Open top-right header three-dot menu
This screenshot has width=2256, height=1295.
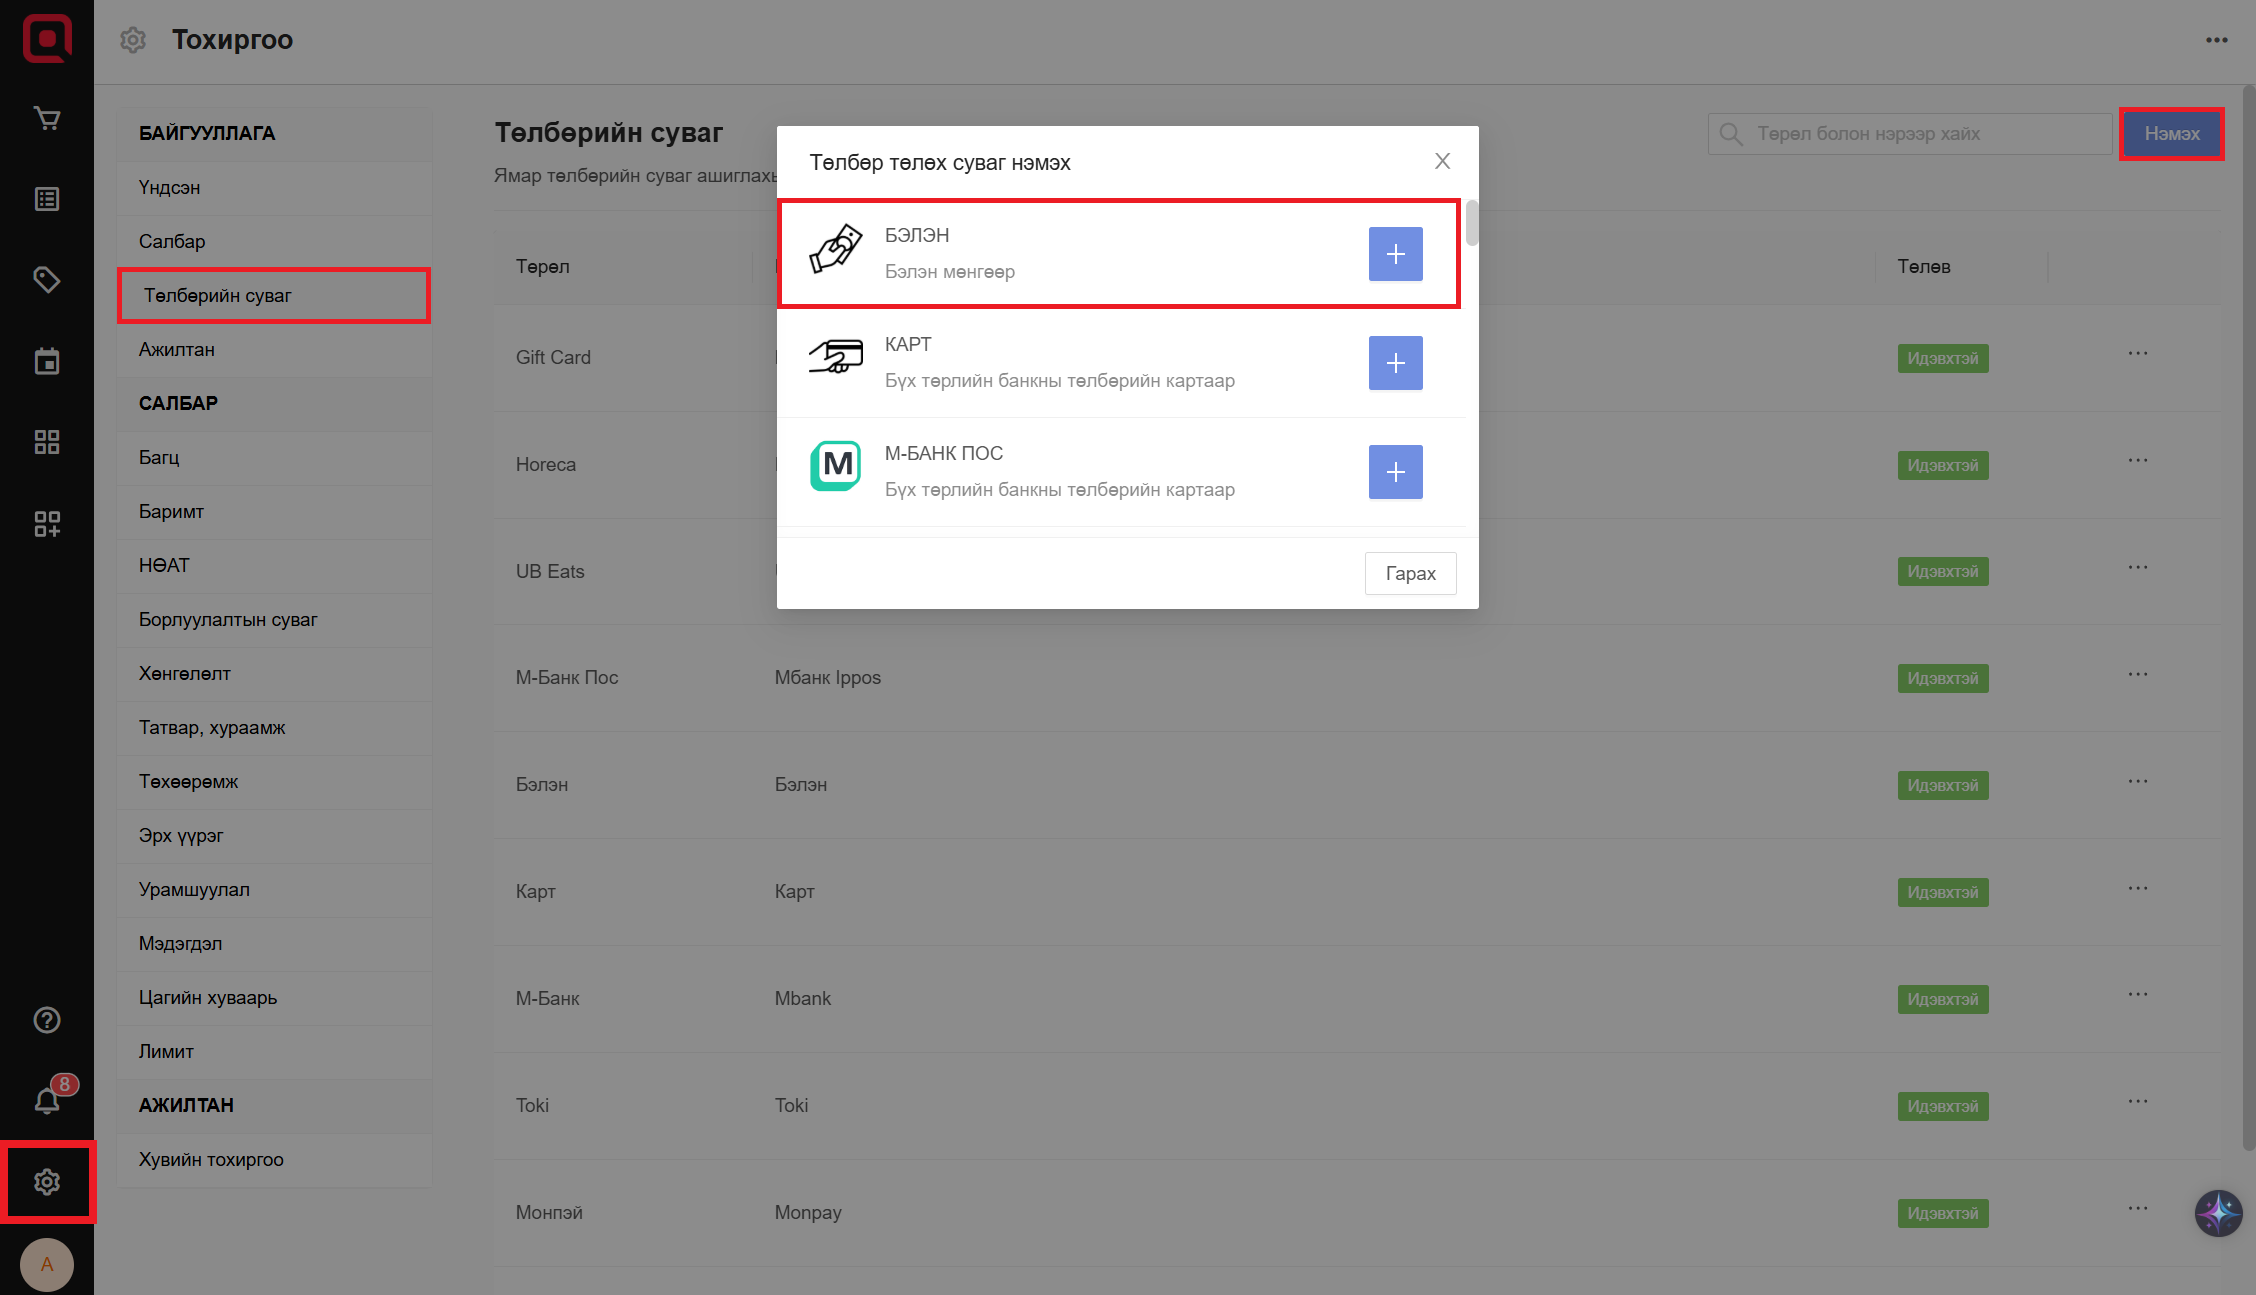2216,40
